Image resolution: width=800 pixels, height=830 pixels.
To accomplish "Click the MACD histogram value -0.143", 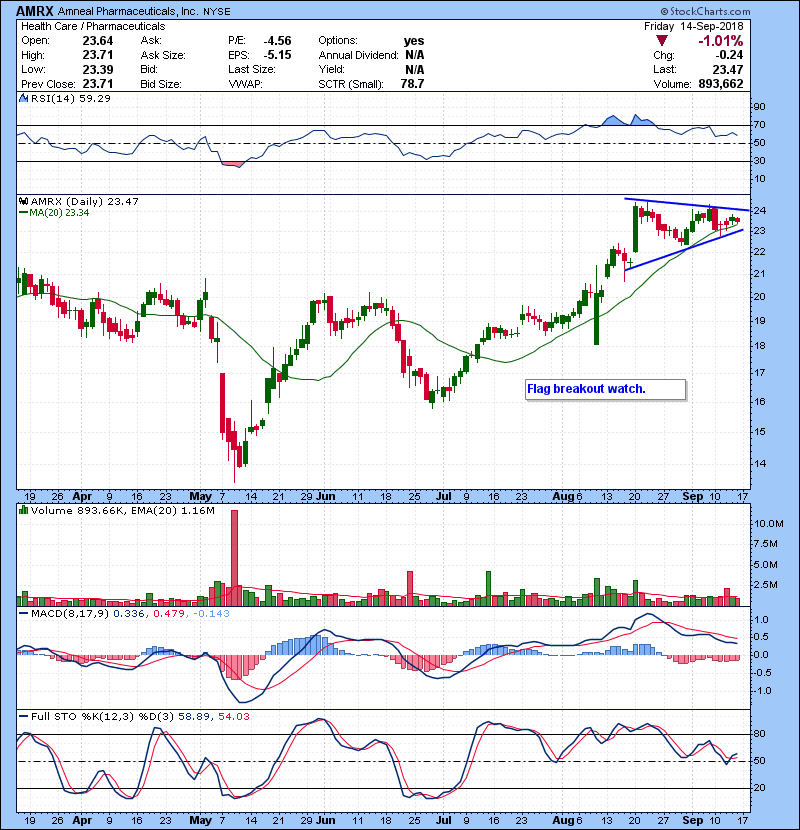I will click(211, 614).
